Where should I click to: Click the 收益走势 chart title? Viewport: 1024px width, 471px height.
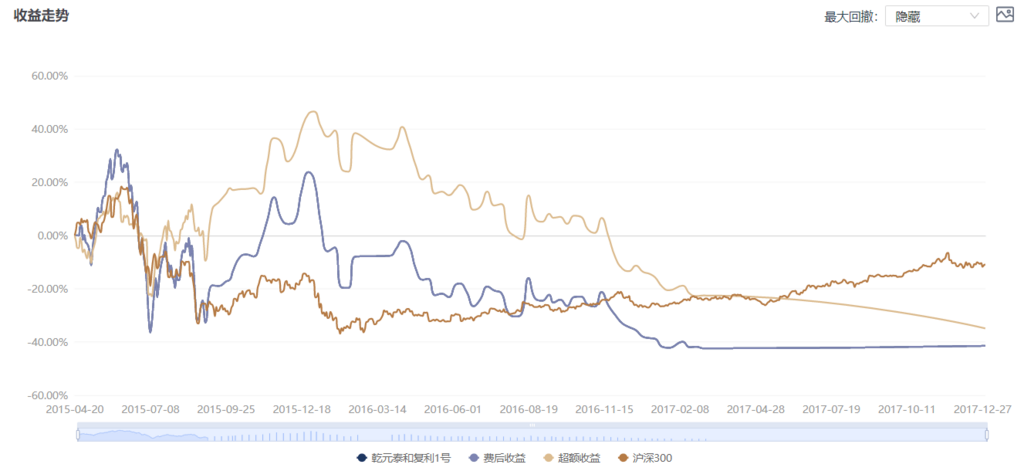(x=40, y=16)
